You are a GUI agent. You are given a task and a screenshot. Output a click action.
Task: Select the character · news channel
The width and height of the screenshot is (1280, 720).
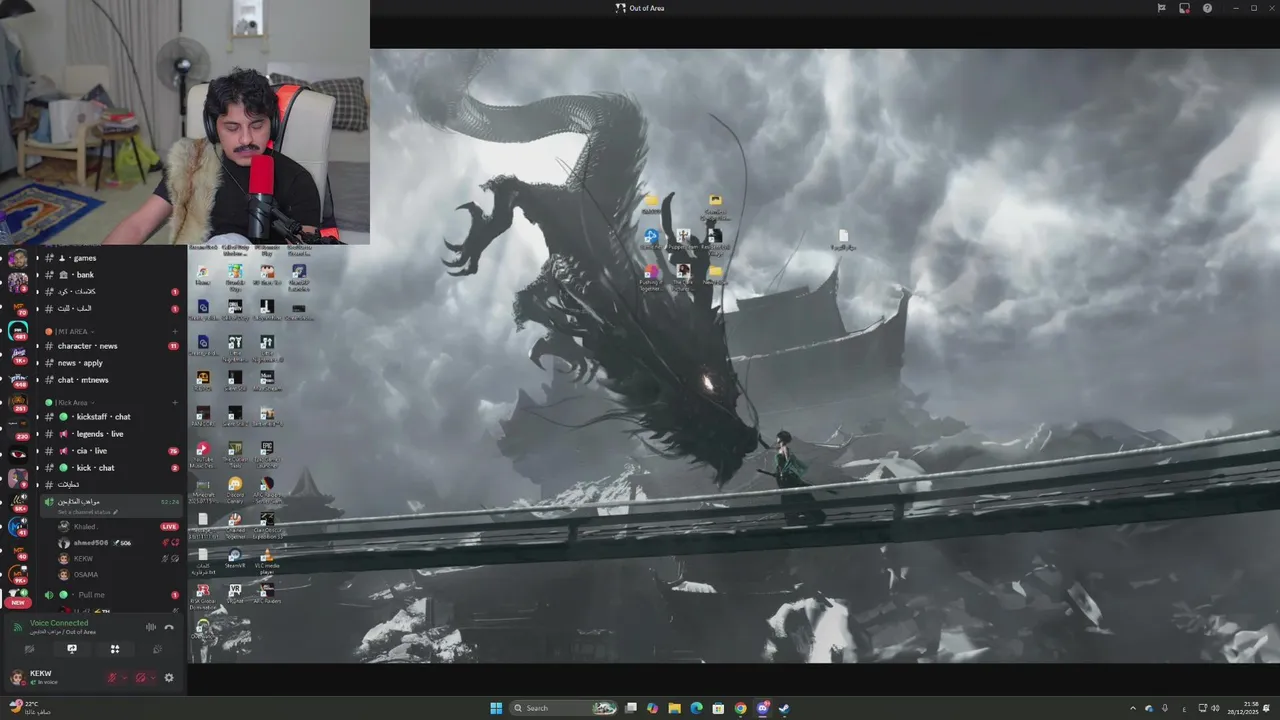110,346
